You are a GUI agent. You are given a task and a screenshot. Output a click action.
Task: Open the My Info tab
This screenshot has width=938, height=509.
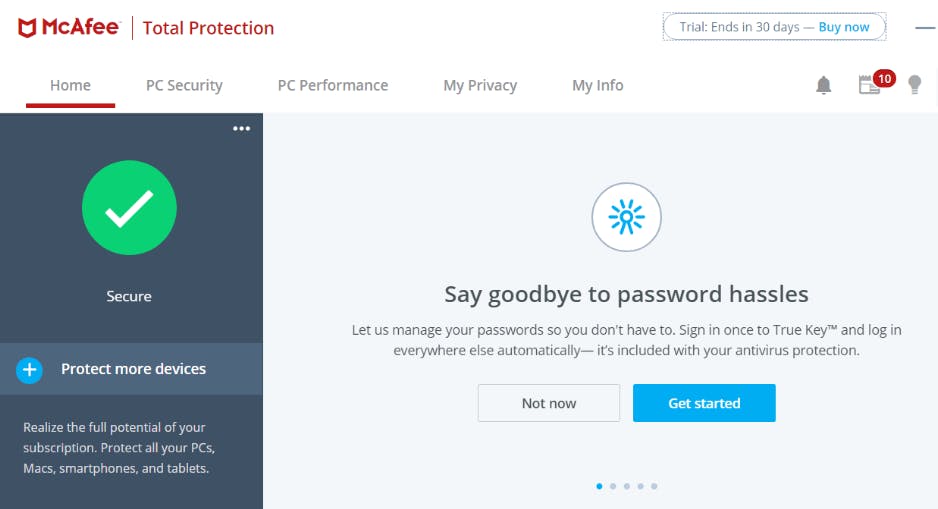coord(598,86)
